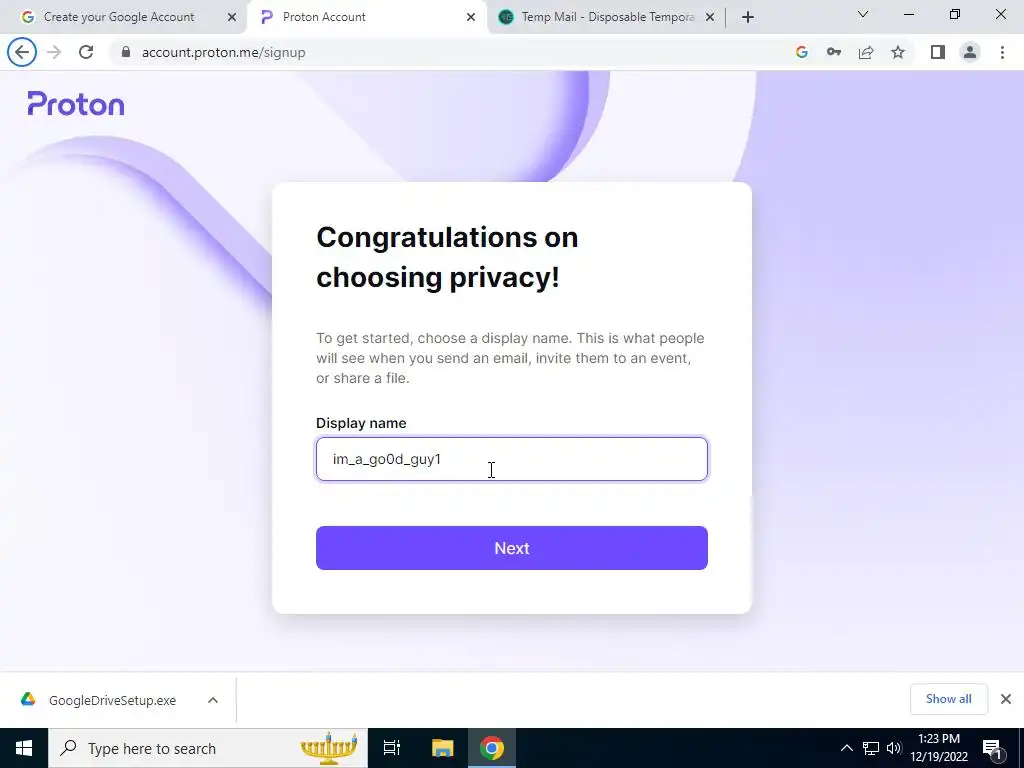Screen dimensions: 1024x768
Task: Go back using the browser back arrow
Action: [x=22, y=52]
